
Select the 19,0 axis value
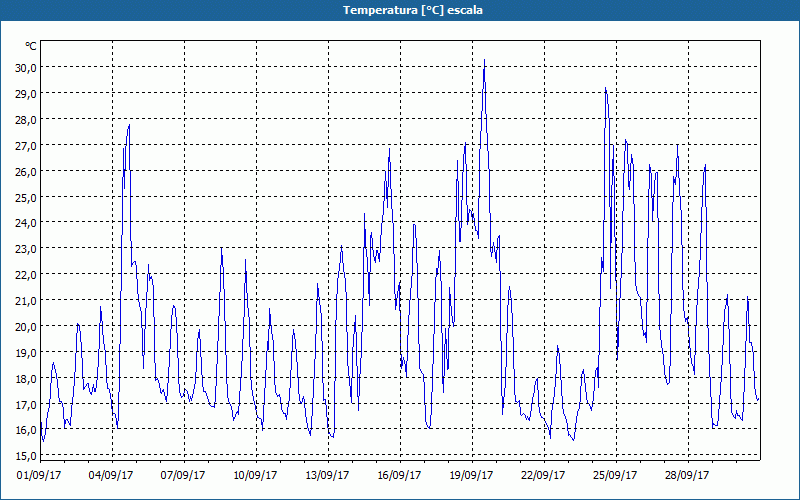click(x=26, y=352)
